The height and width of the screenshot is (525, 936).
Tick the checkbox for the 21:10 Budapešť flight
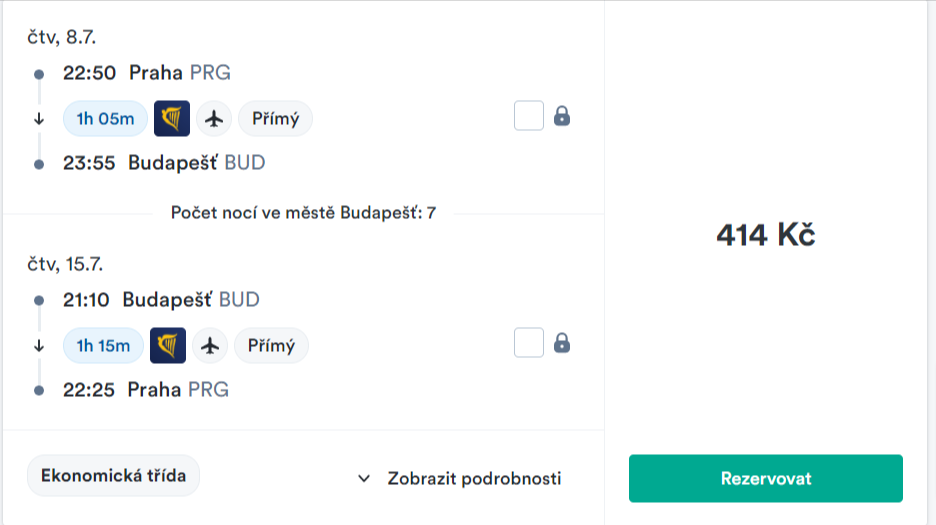(529, 343)
